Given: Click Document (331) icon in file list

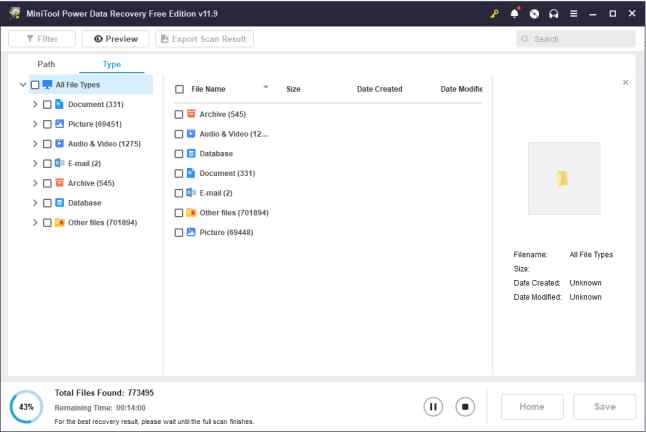Looking at the screenshot, I should pyautogui.click(x=191, y=173).
